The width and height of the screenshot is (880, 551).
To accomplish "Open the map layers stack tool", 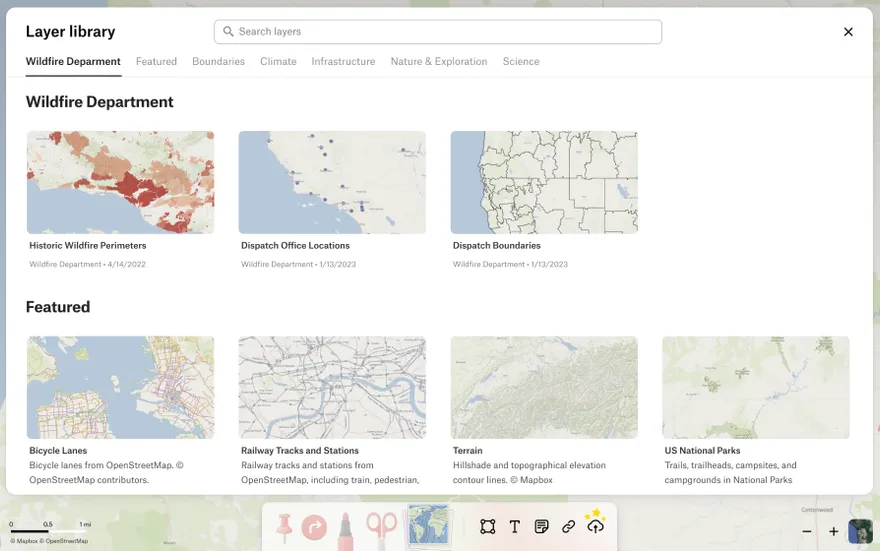I will coord(429,525).
